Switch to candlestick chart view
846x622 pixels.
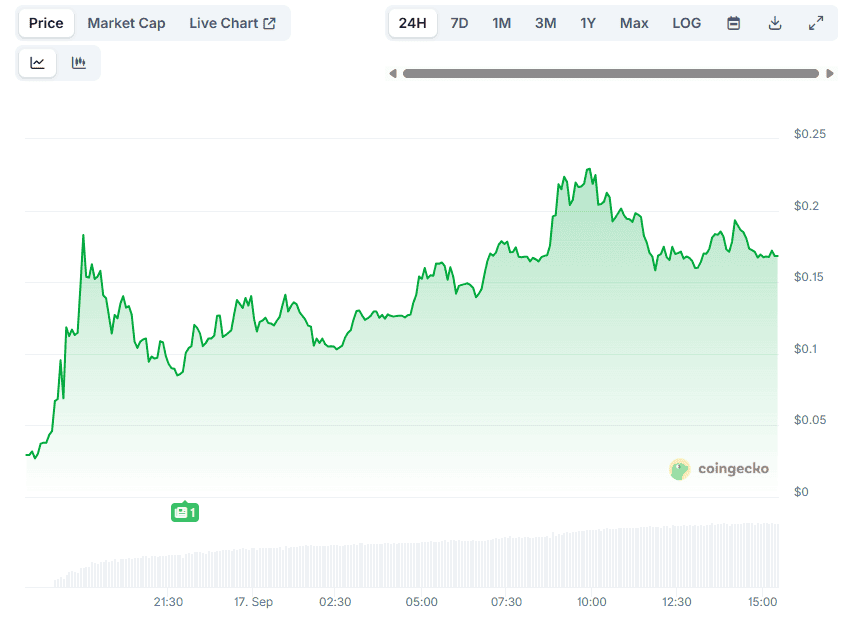pyautogui.click(x=79, y=63)
